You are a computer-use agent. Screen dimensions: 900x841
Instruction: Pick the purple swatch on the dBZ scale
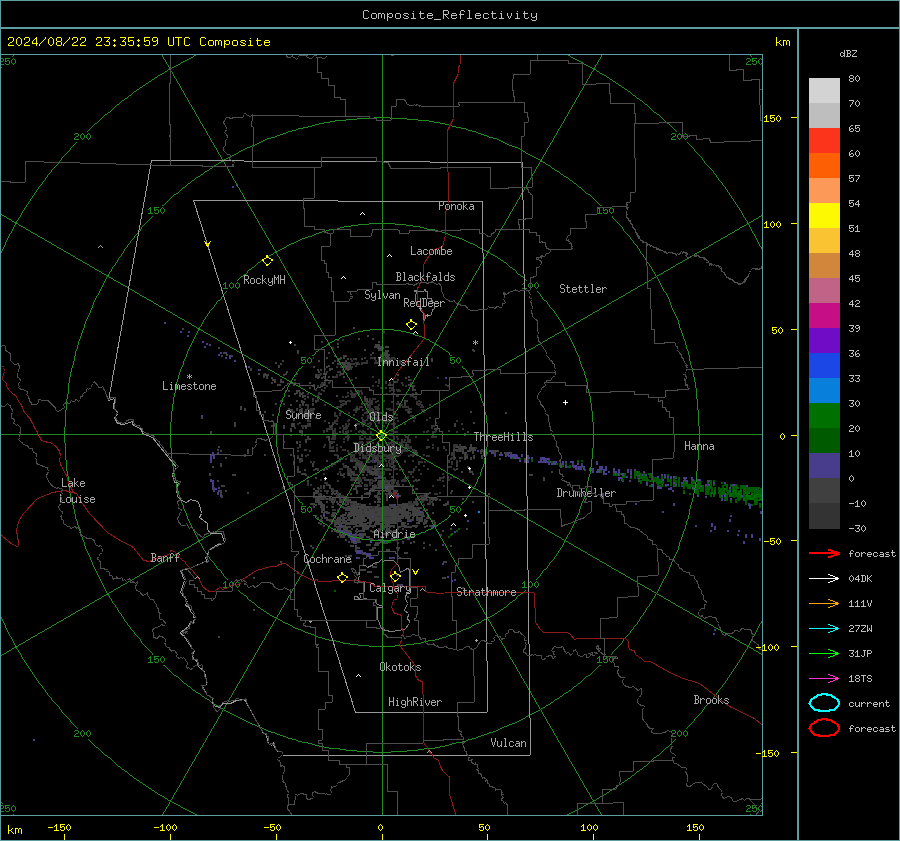click(x=824, y=340)
